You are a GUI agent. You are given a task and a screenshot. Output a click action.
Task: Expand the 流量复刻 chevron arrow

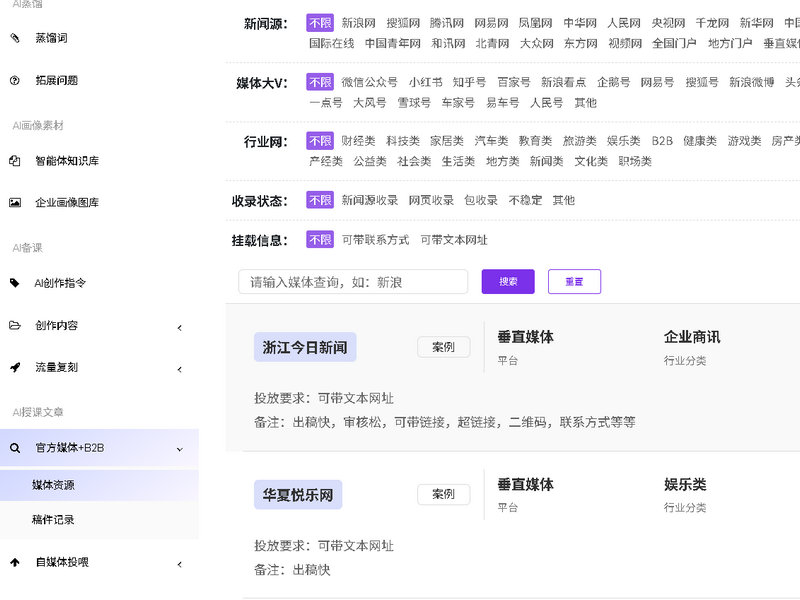[179, 368]
